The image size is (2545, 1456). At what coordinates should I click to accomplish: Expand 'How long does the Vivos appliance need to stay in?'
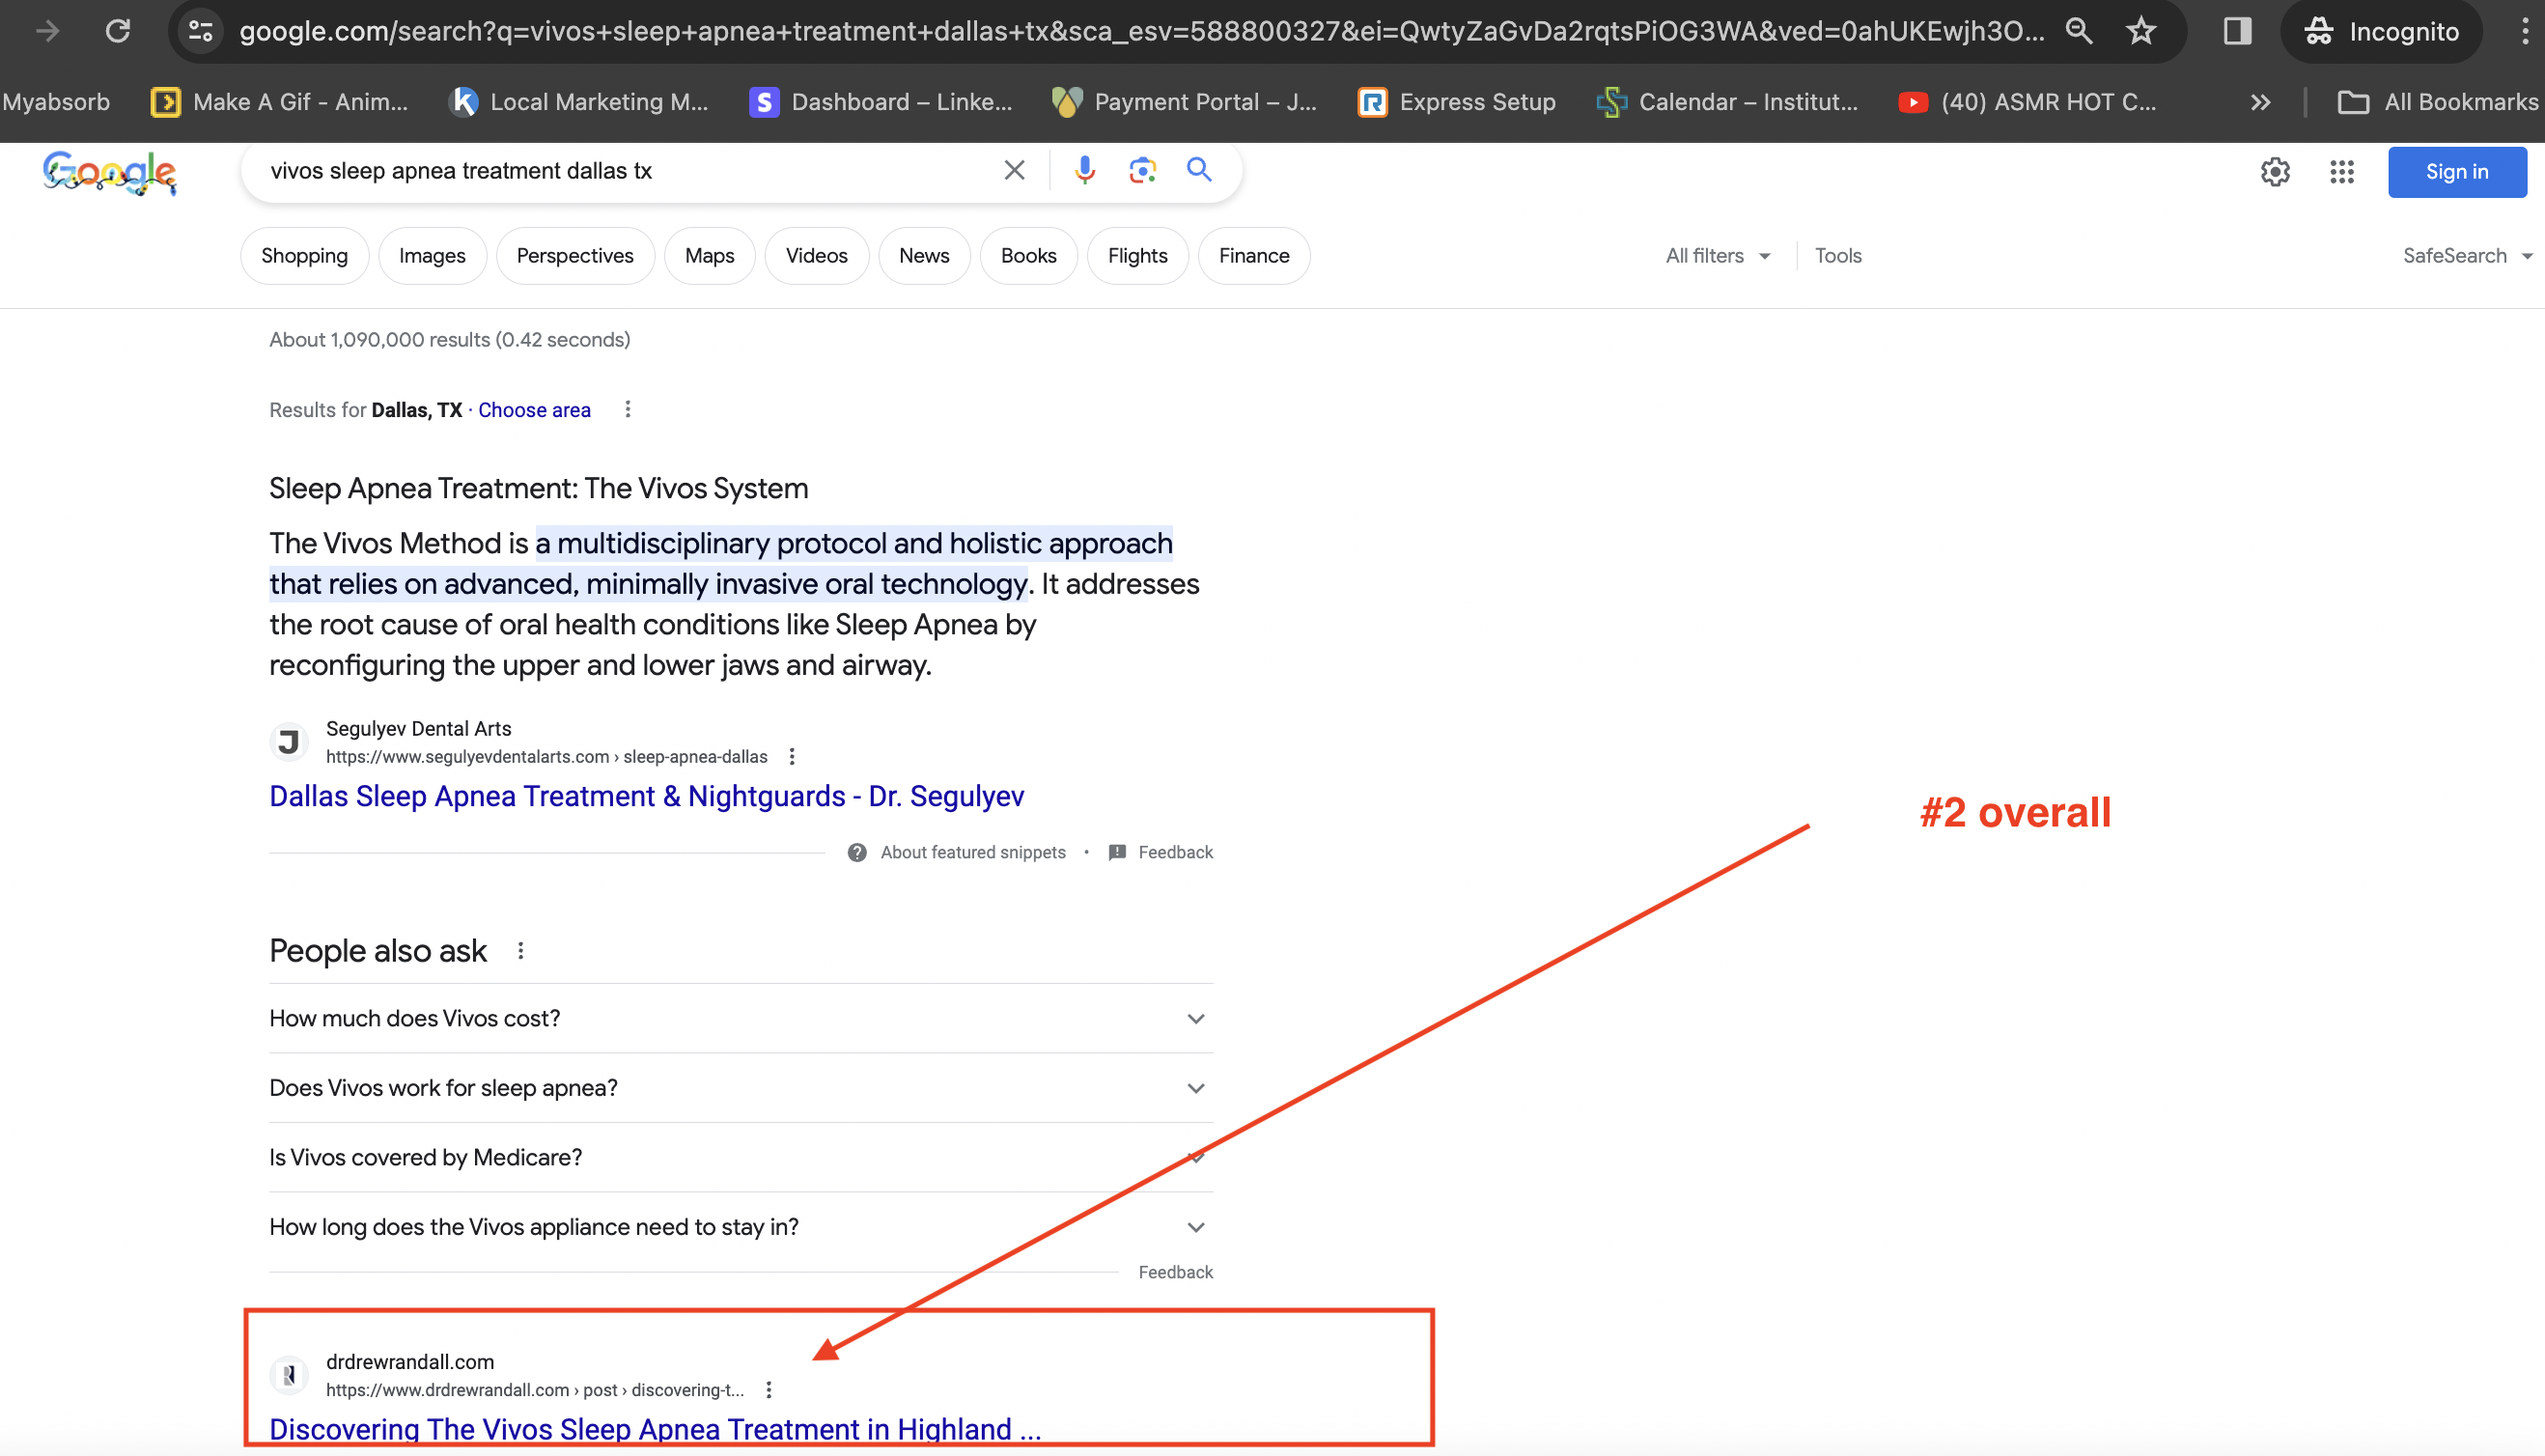[x=741, y=1227]
